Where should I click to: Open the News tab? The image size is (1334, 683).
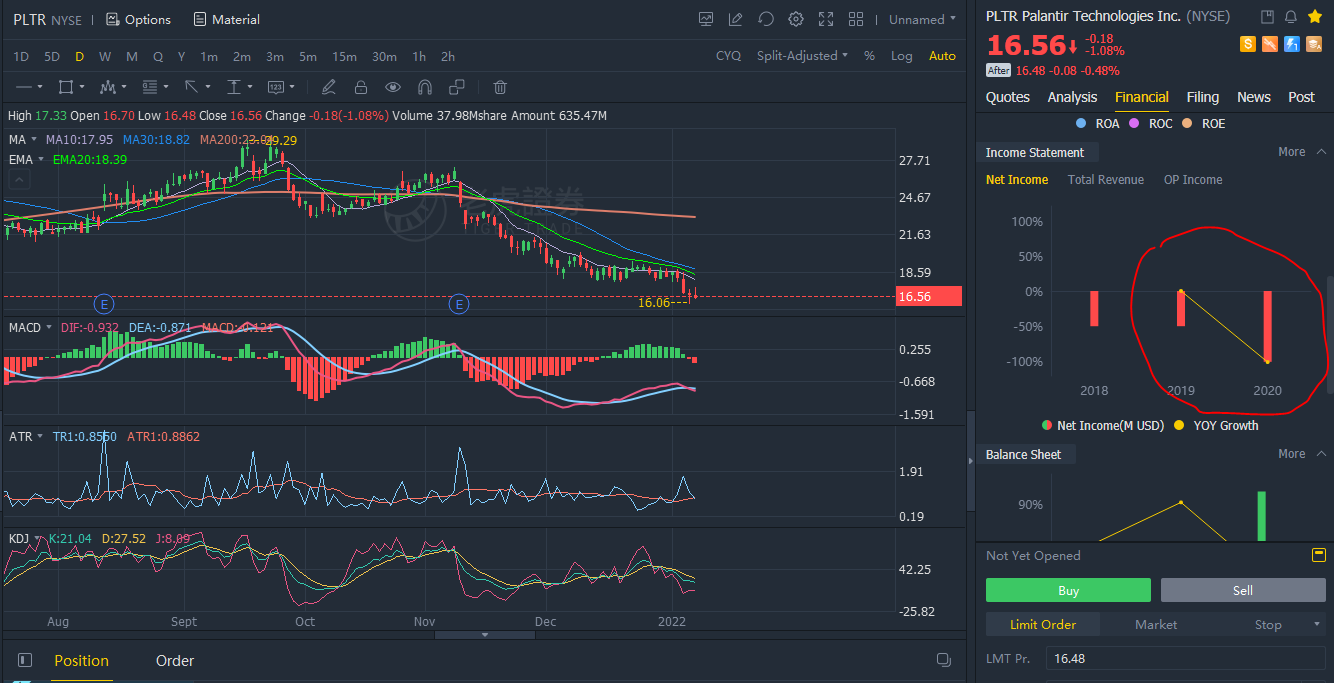1254,97
